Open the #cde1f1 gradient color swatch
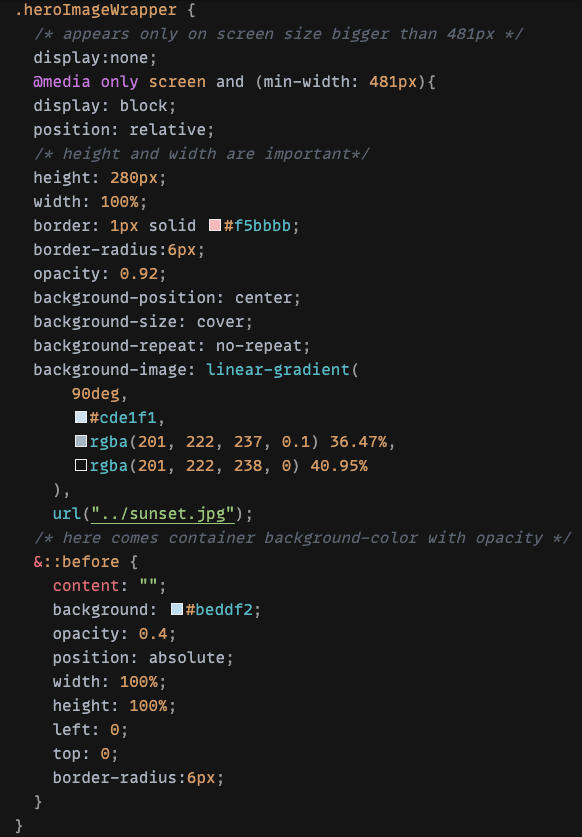This screenshot has width=582, height=837. point(81,417)
